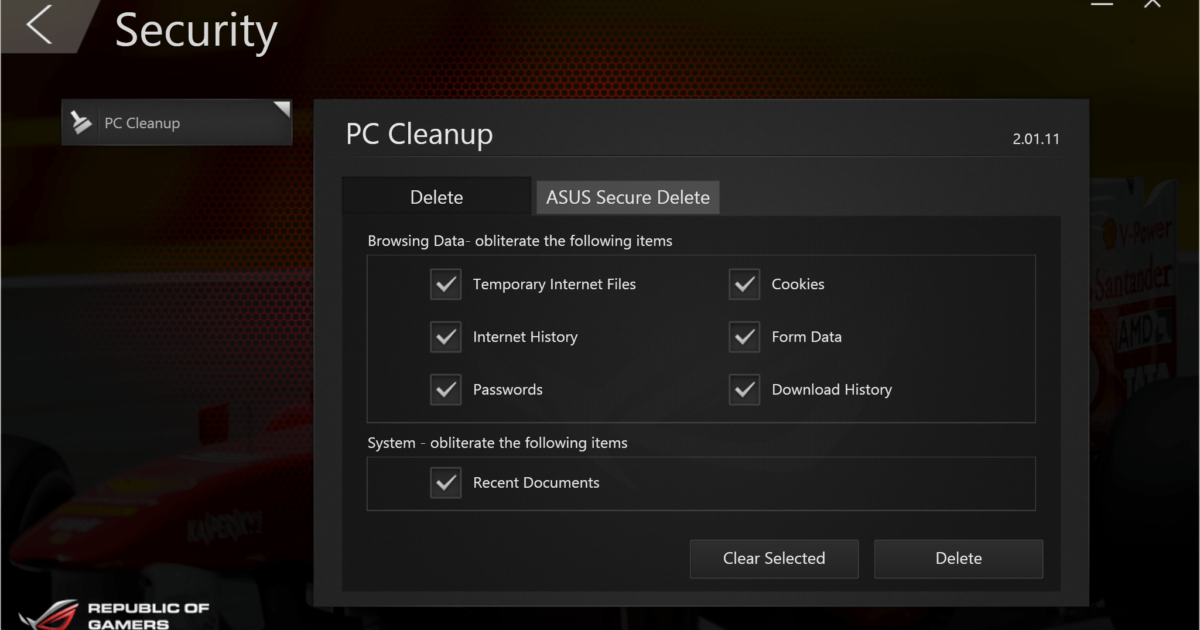Disable the Cookies checkbox

[744, 284]
